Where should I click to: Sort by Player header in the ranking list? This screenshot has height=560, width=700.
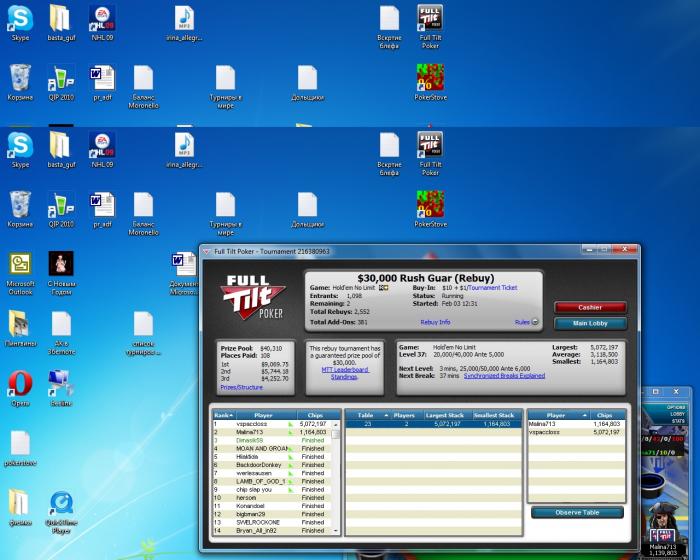click(x=263, y=415)
